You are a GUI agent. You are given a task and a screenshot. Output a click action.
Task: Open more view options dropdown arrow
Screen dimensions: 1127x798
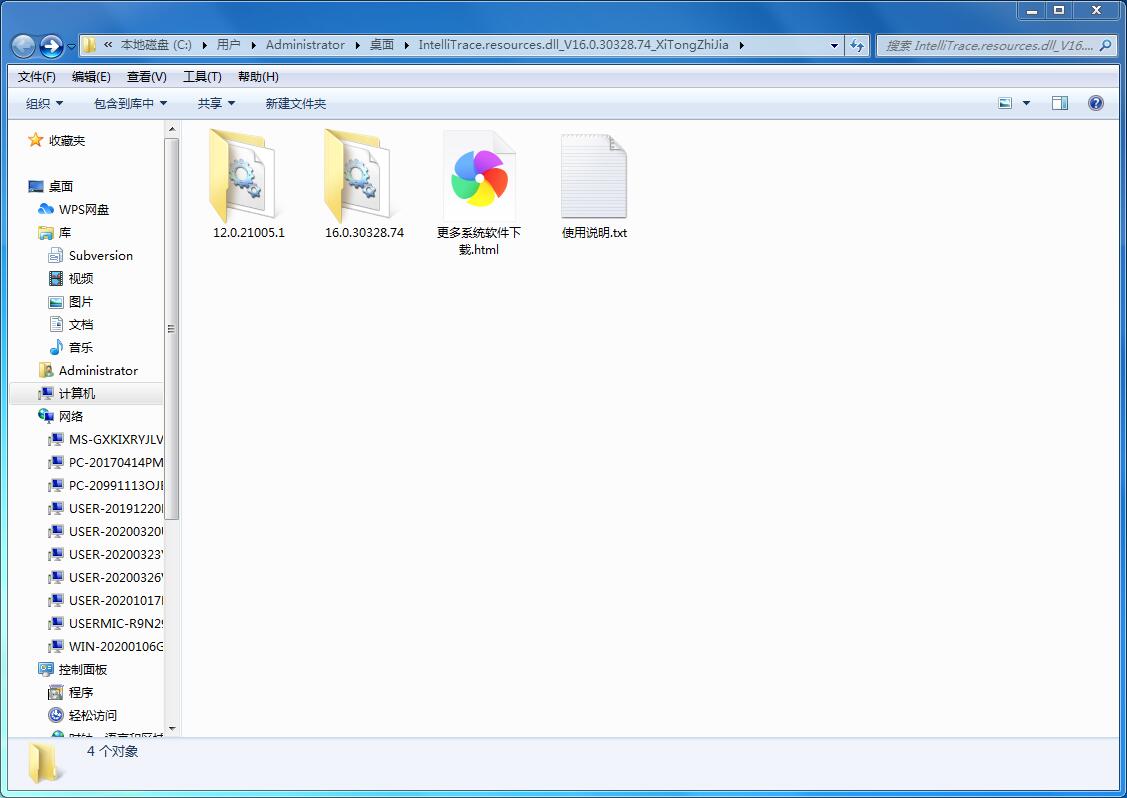pos(1026,104)
